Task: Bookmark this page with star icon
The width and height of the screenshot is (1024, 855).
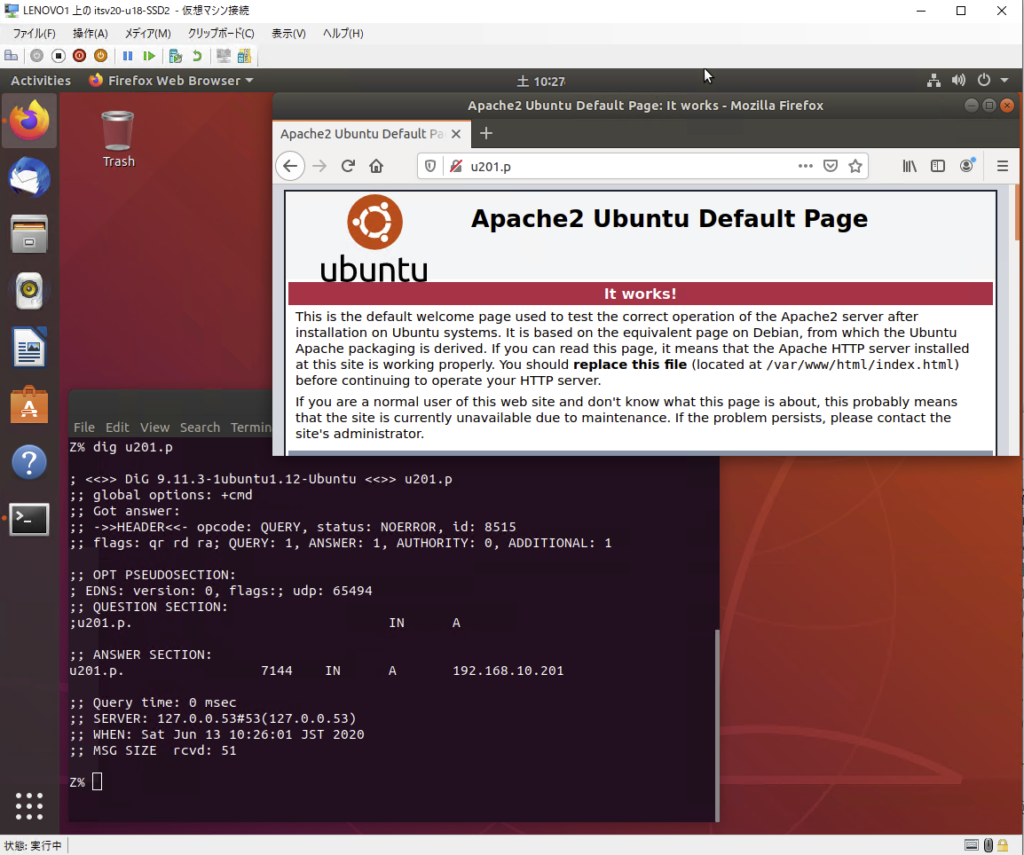Action: [855, 166]
